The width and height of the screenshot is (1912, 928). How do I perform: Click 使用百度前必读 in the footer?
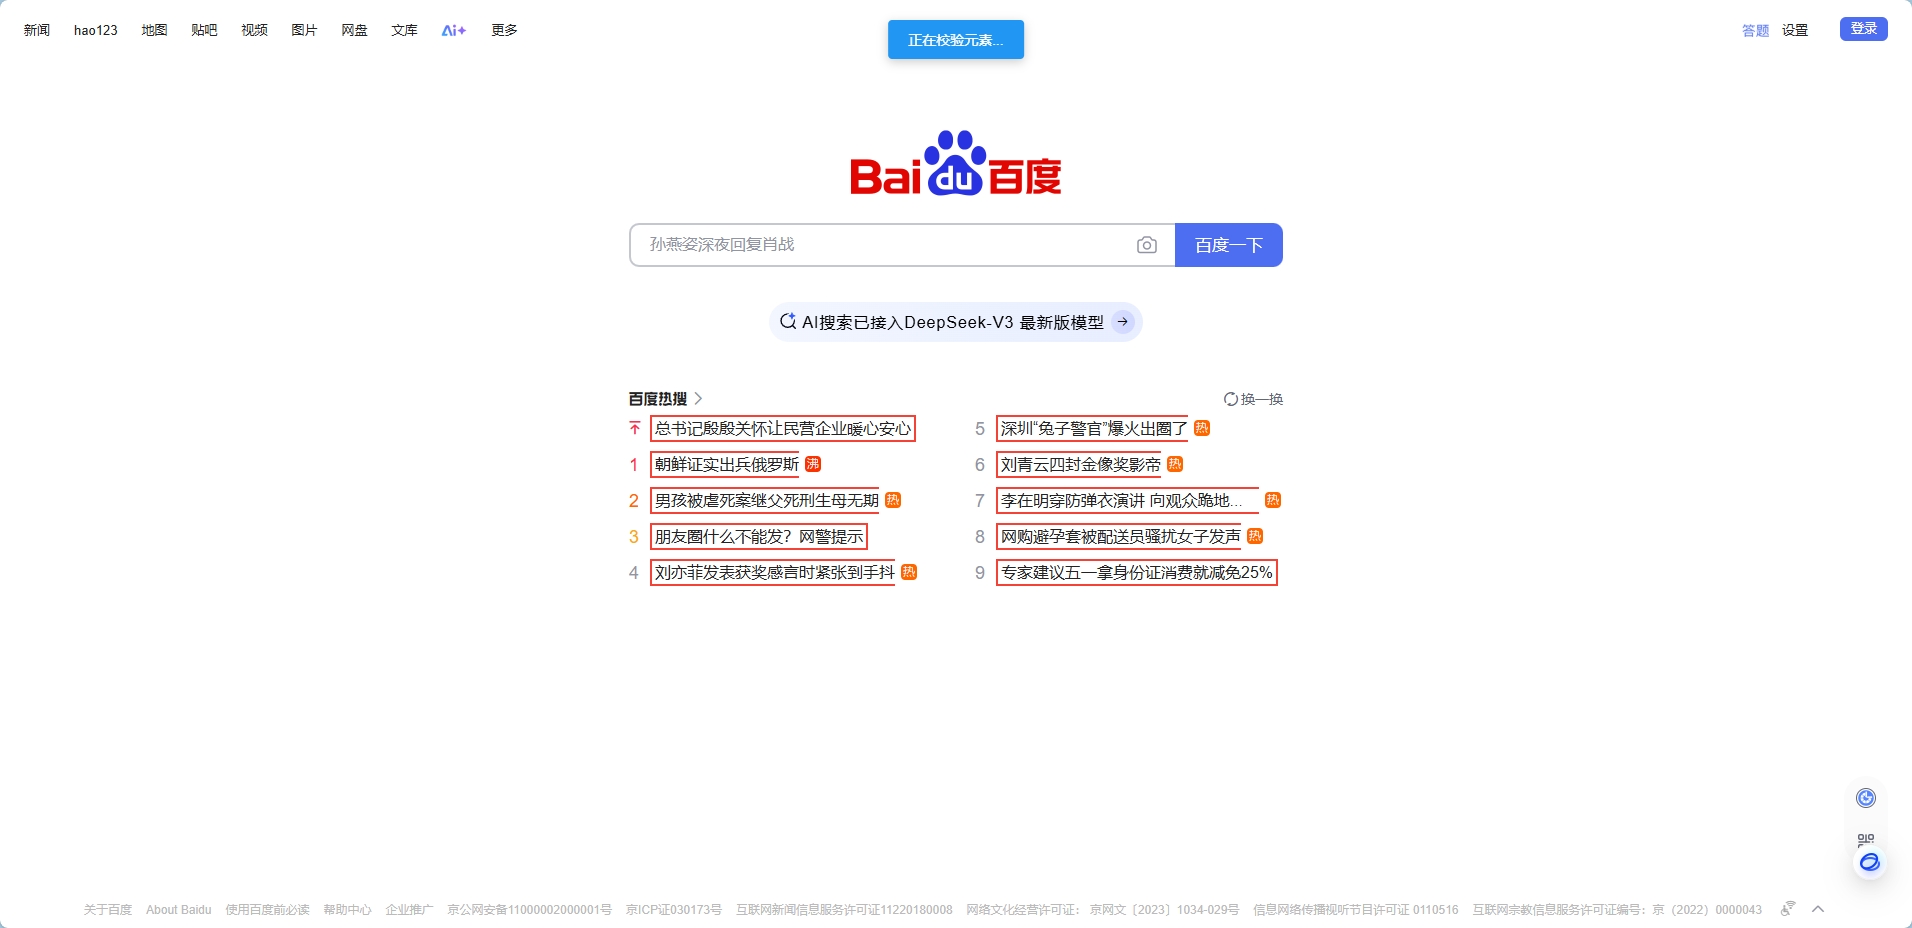click(x=267, y=910)
